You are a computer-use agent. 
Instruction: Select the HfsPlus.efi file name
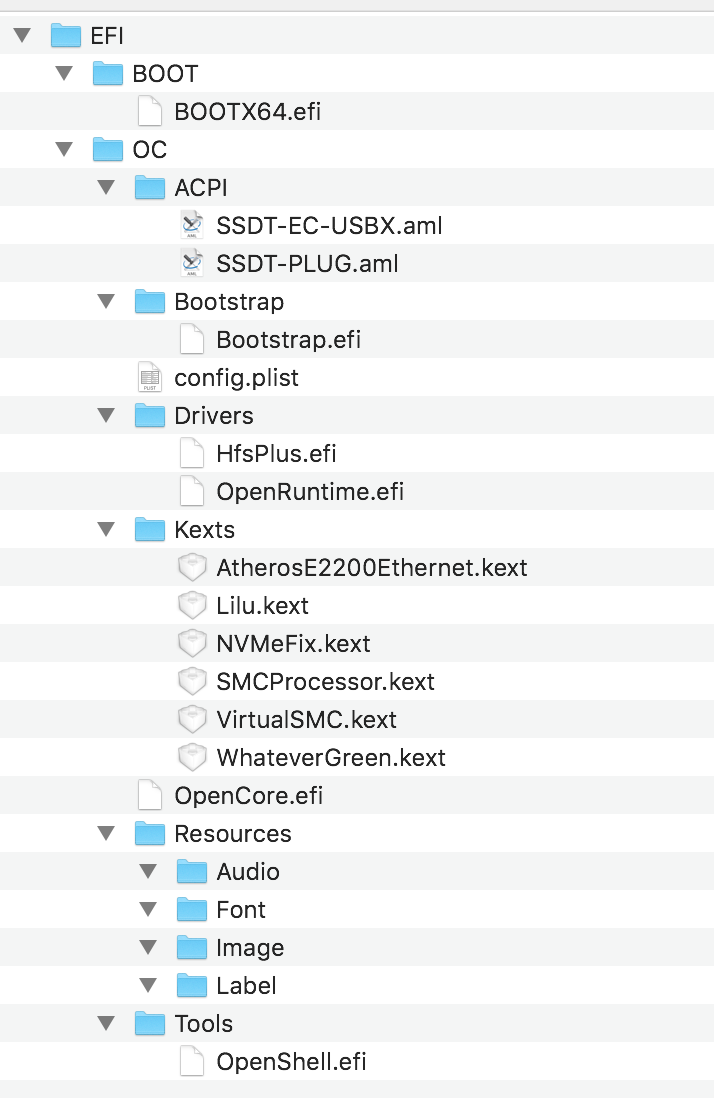pos(276,454)
